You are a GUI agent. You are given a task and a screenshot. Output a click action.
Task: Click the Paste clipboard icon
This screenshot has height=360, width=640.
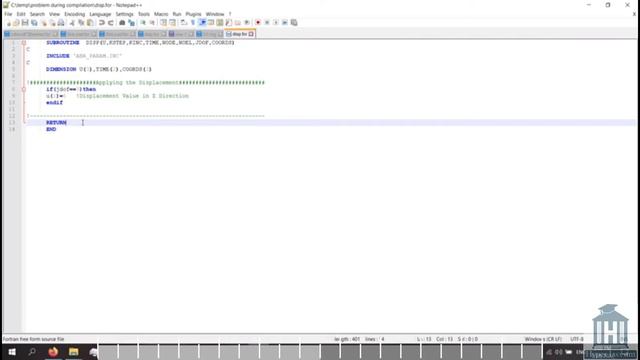coord(90,23)
